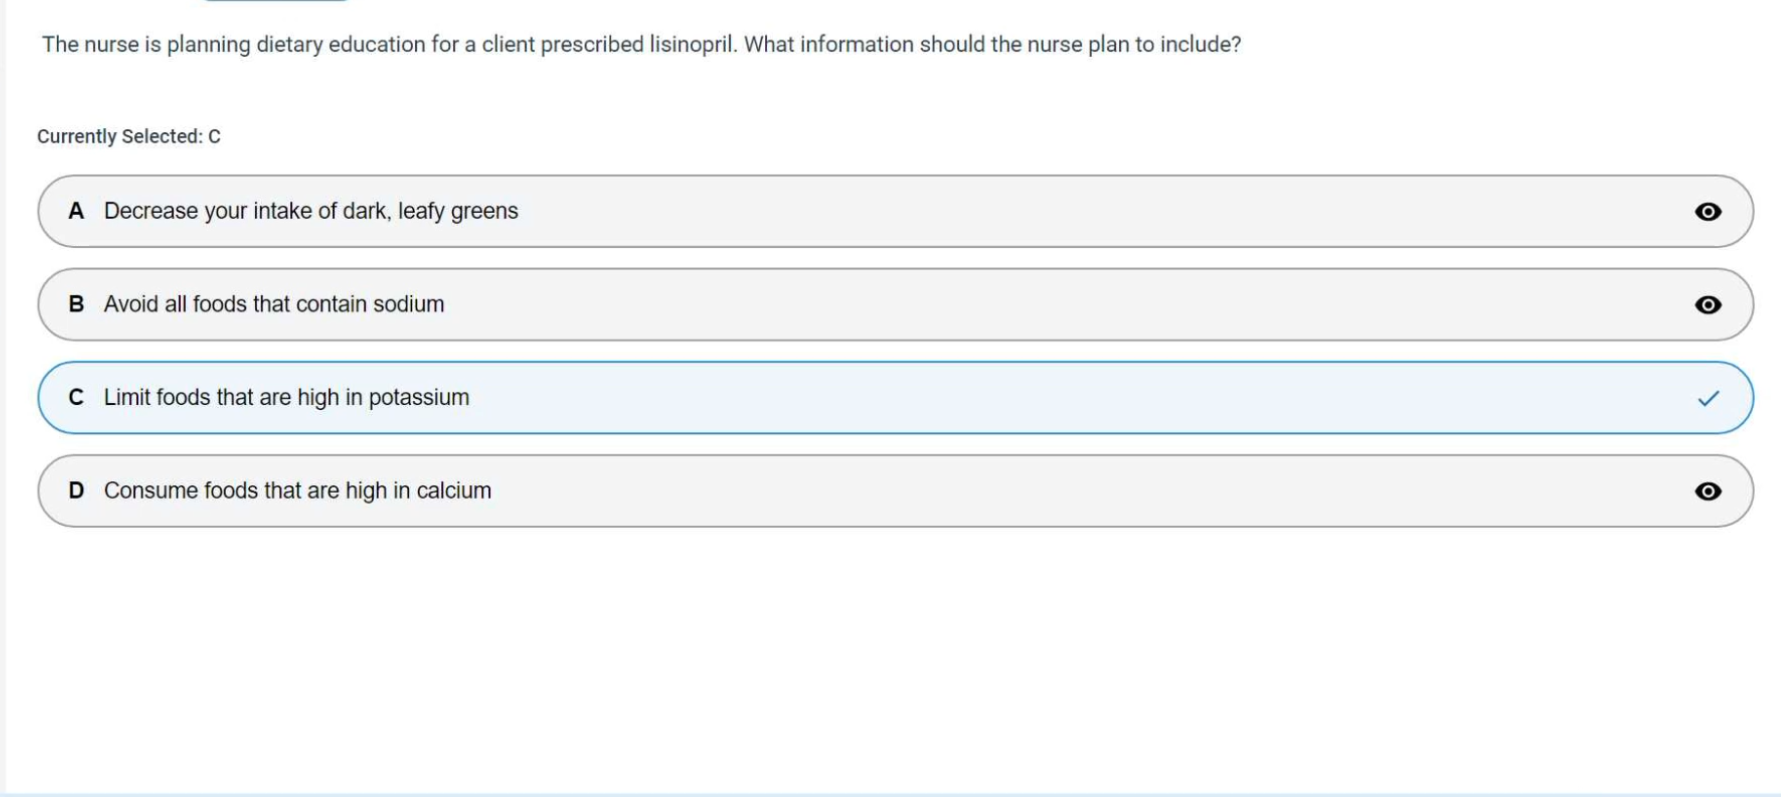1781x797 pixels.
Task: Click the word "calcium" in option D
Action: (x=454, y=491)
